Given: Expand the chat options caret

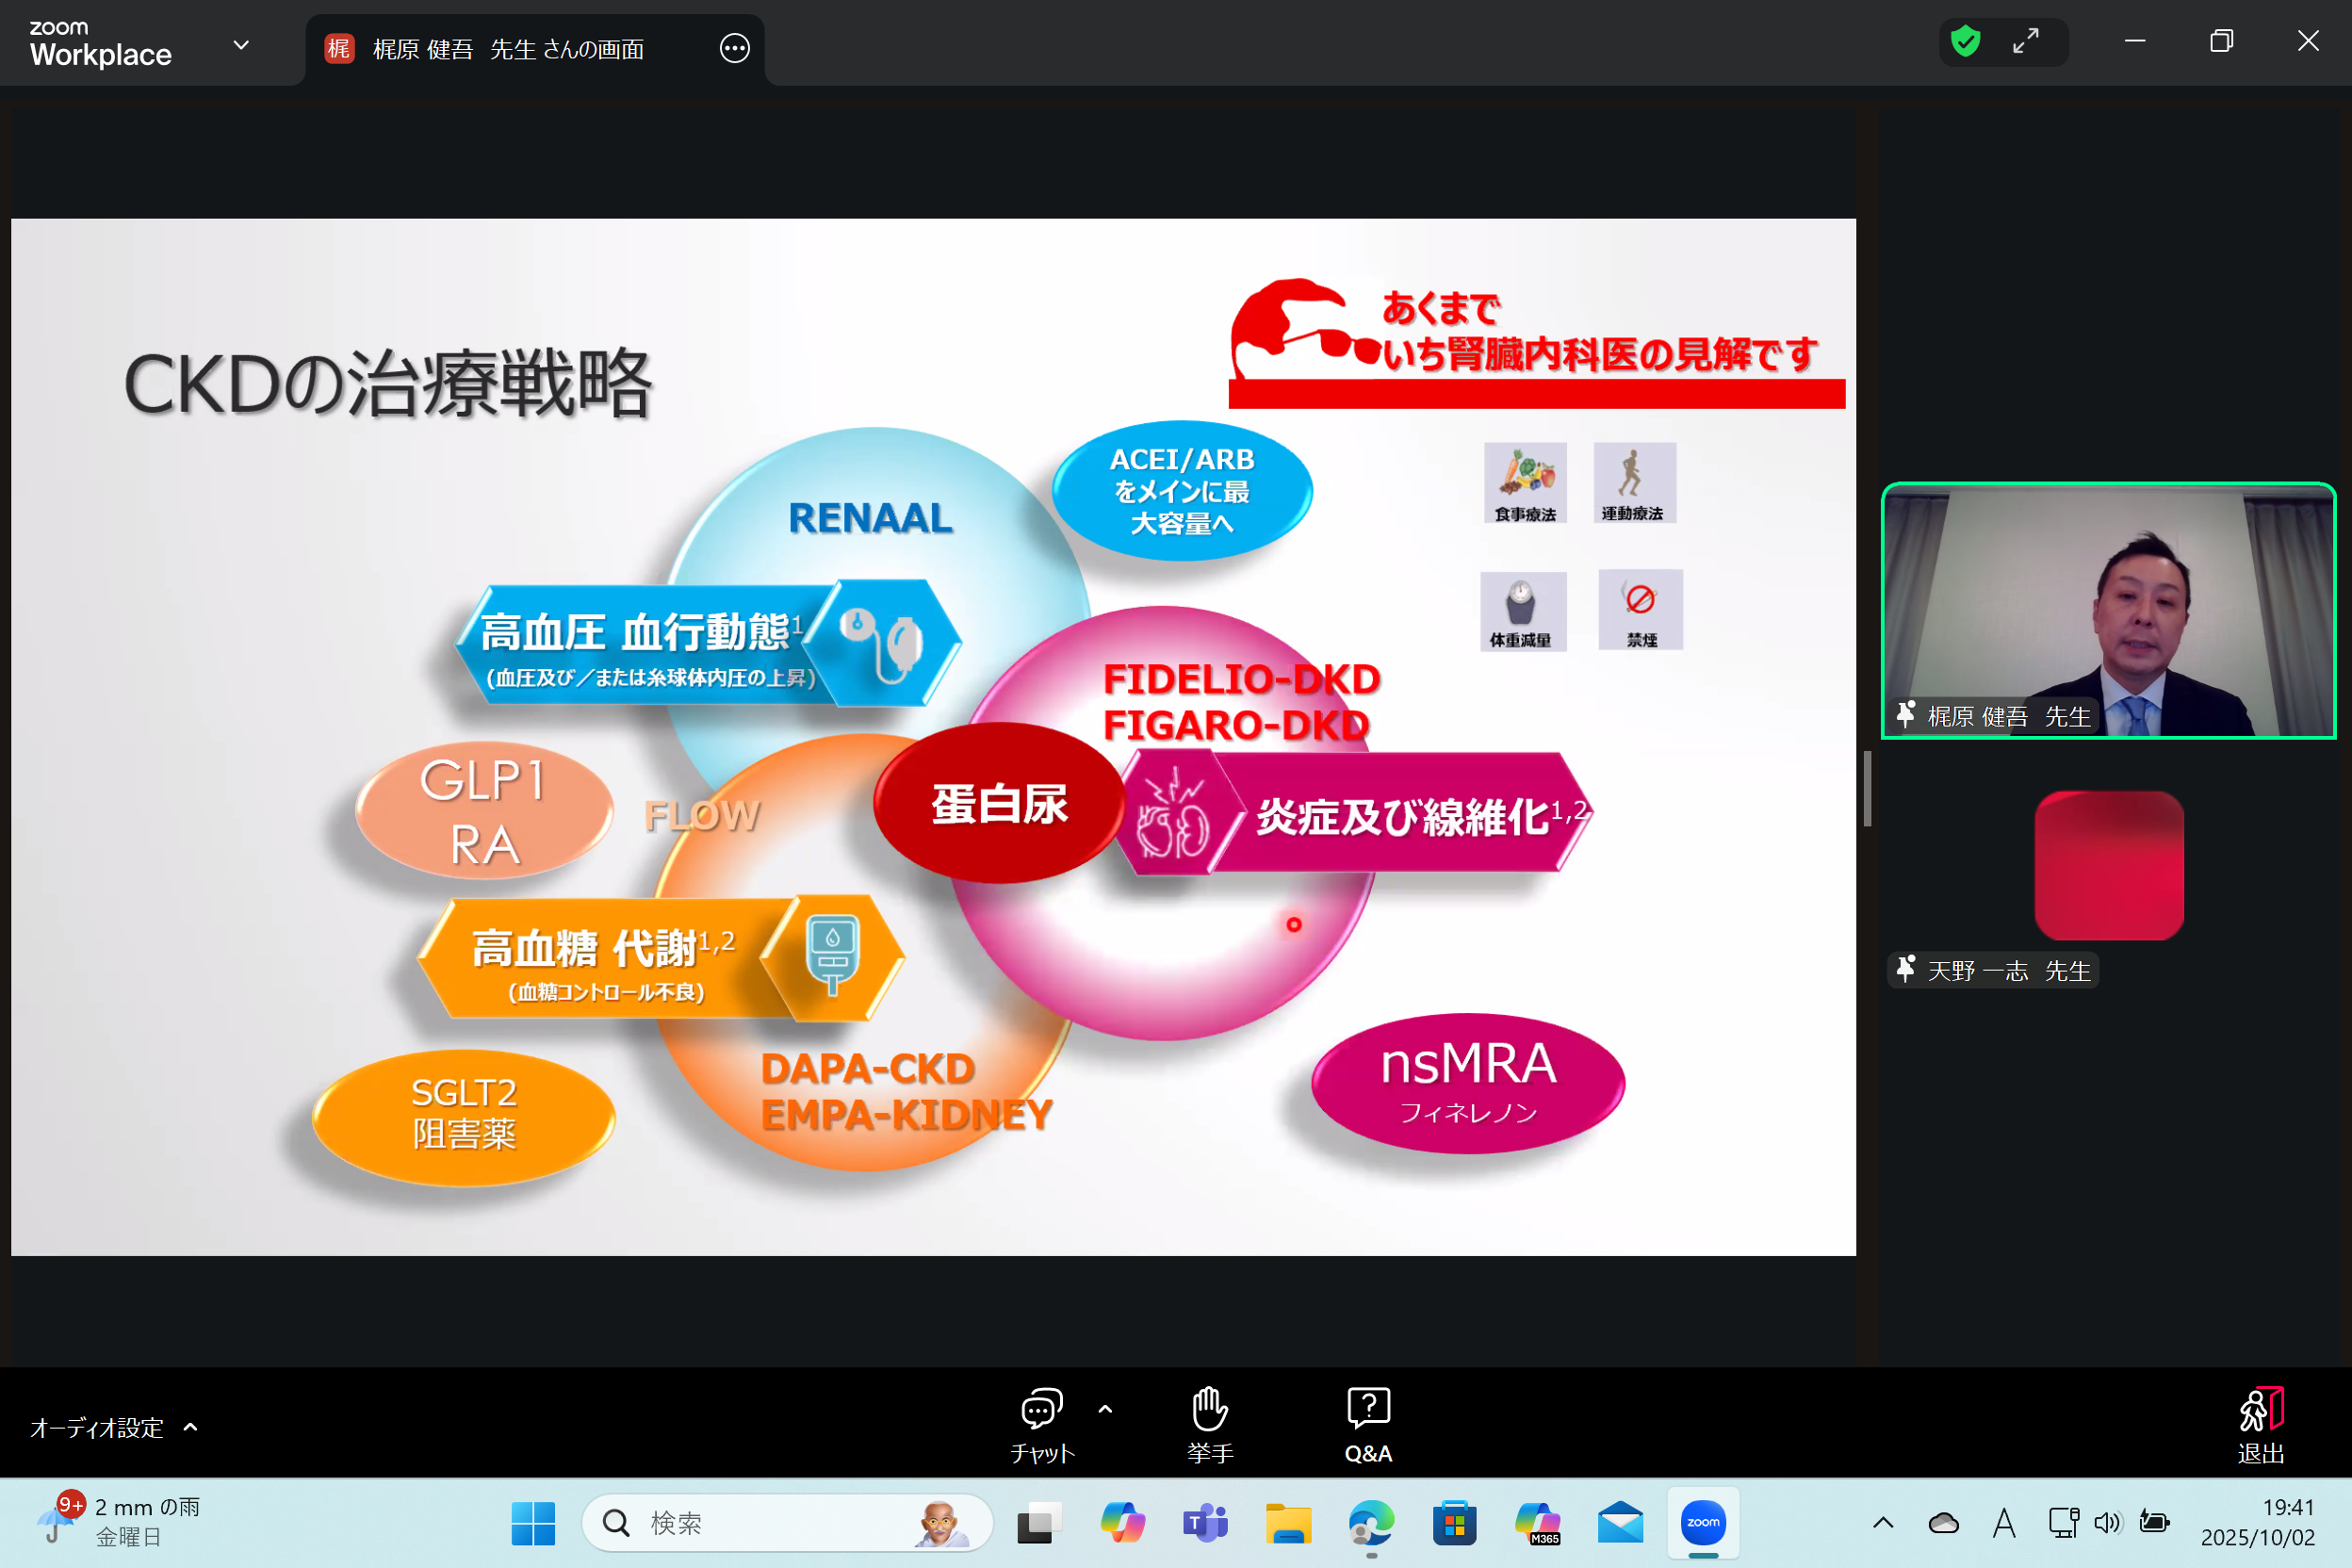Looking at the screenshot, I should tap(1105, 1409).
